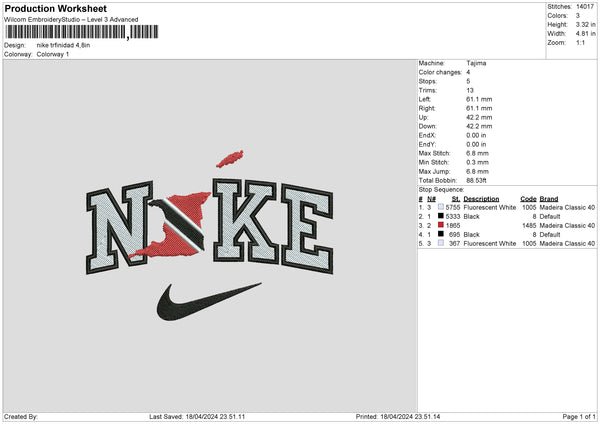Click 'Default' brand in stop row 4

[x=550, y=235]
